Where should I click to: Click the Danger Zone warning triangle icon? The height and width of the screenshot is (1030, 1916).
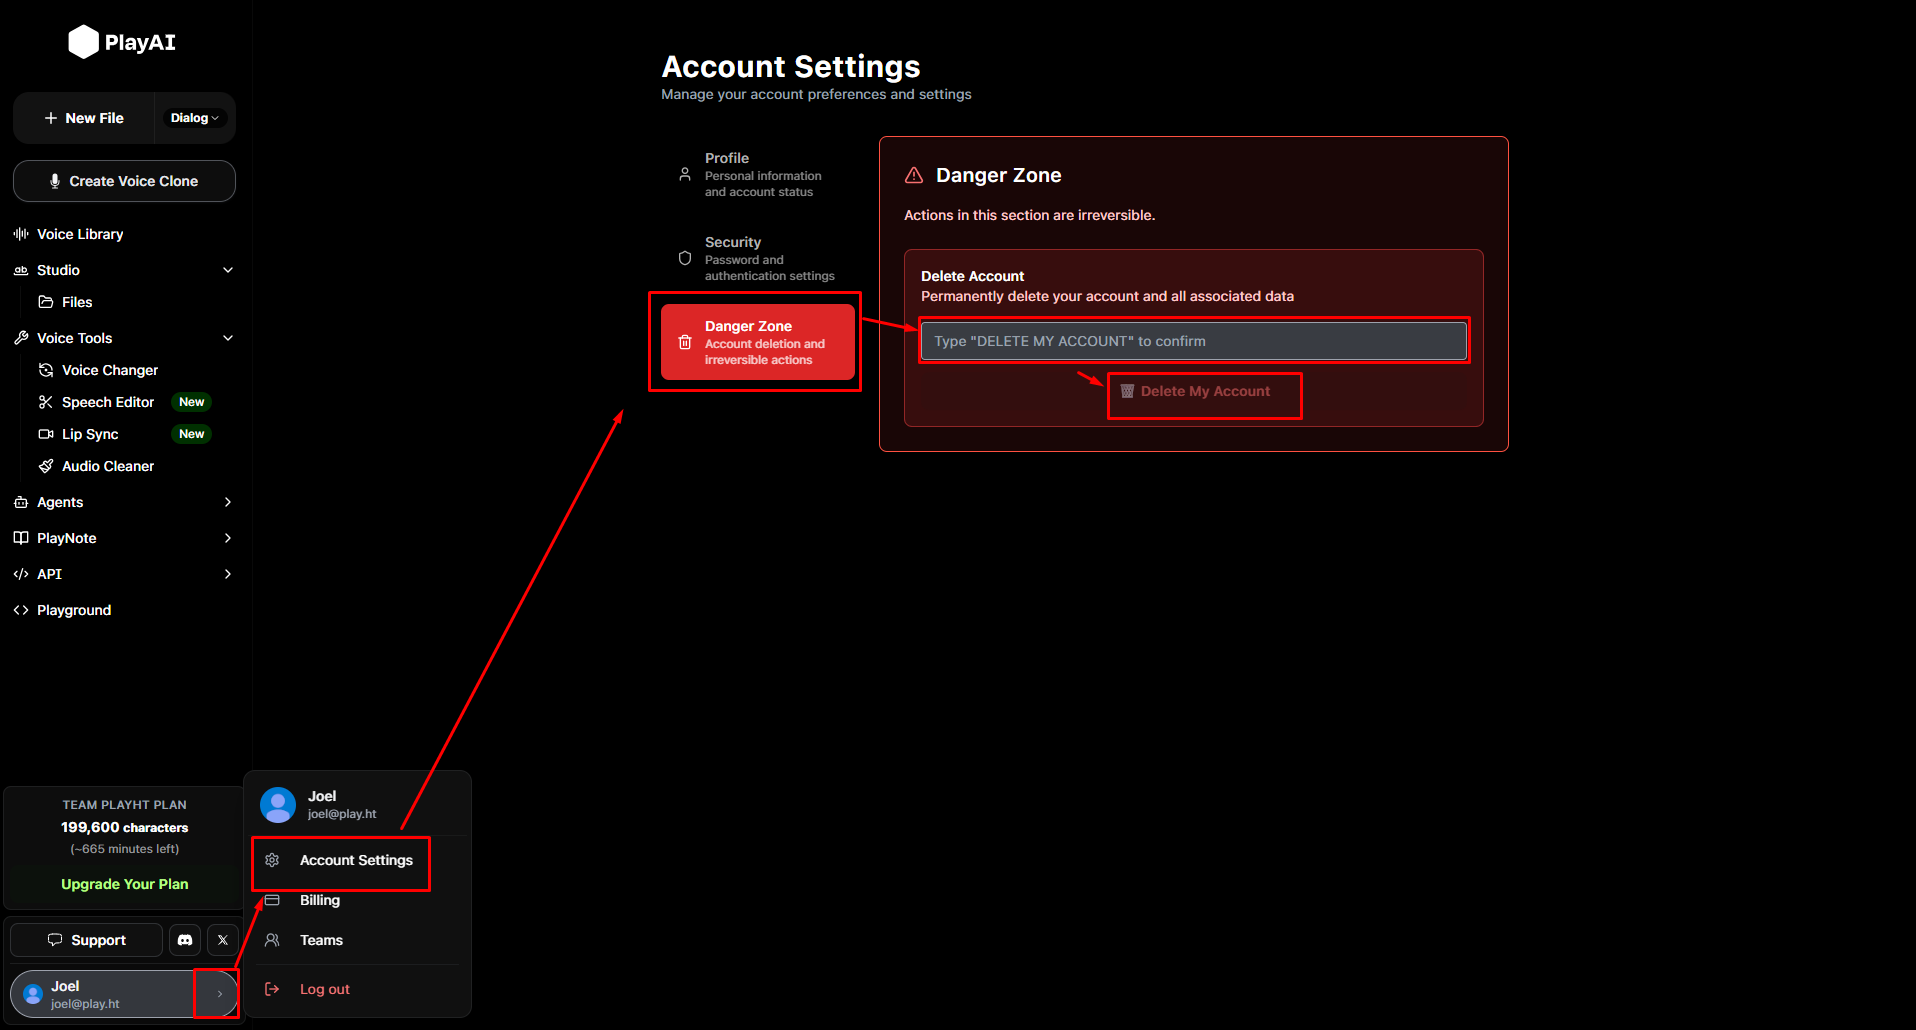point(914,175)
